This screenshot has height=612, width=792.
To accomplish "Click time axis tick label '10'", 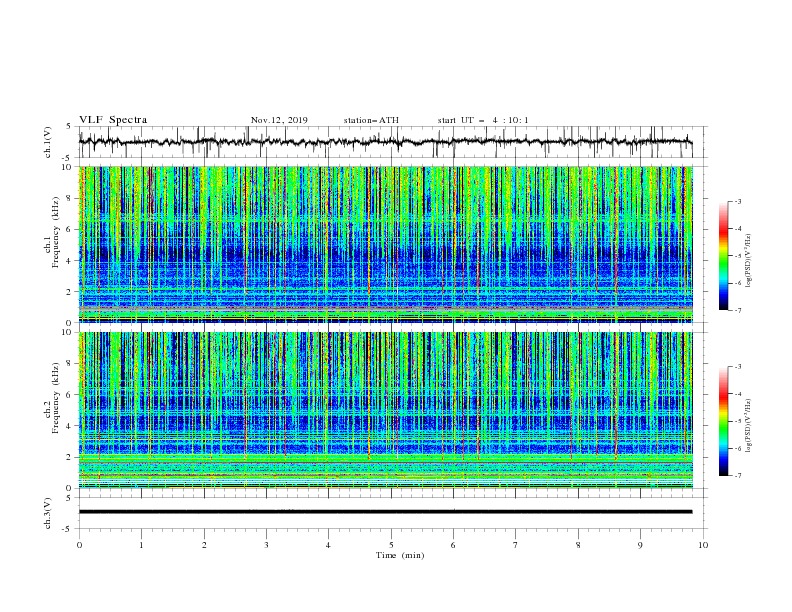I will click(703, 545).
